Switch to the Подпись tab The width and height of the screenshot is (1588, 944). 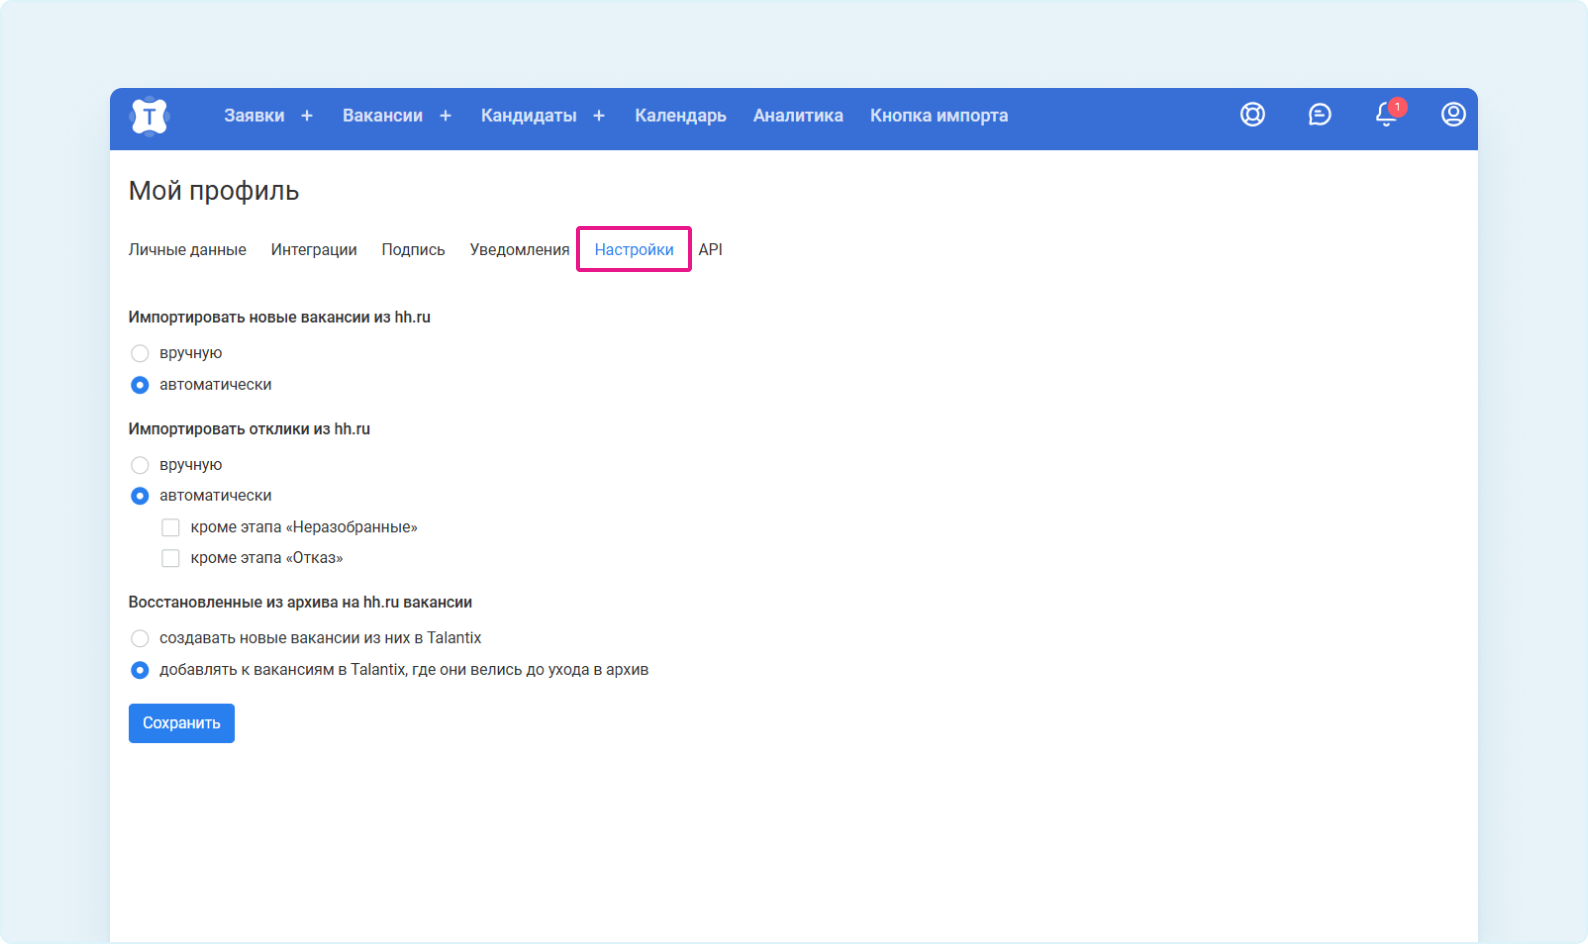[413, 250]
